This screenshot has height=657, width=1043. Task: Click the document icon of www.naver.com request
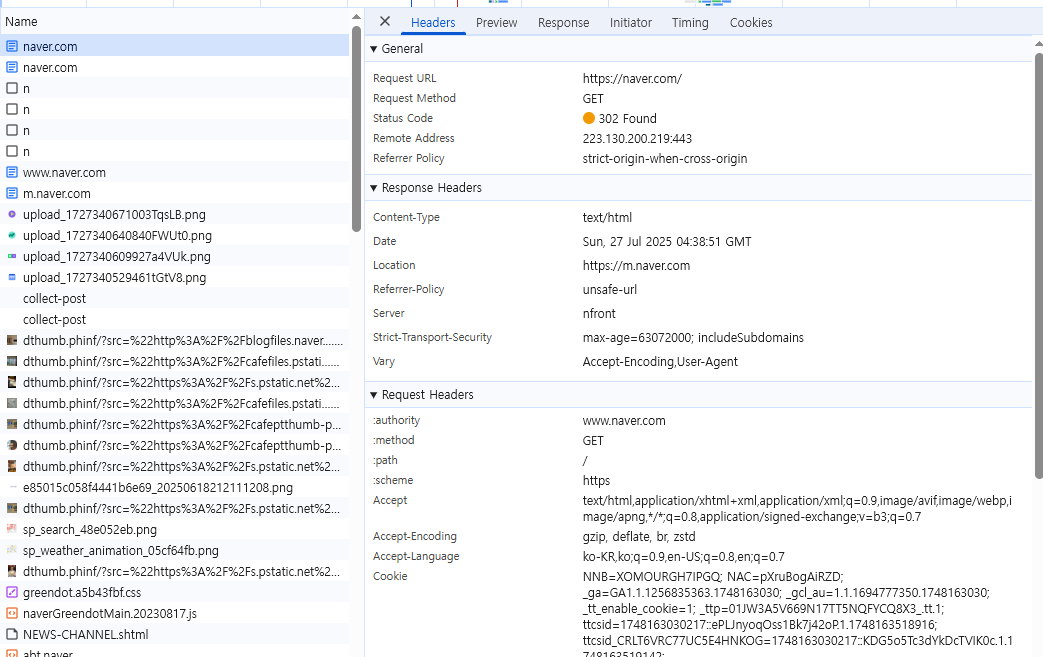12,172
